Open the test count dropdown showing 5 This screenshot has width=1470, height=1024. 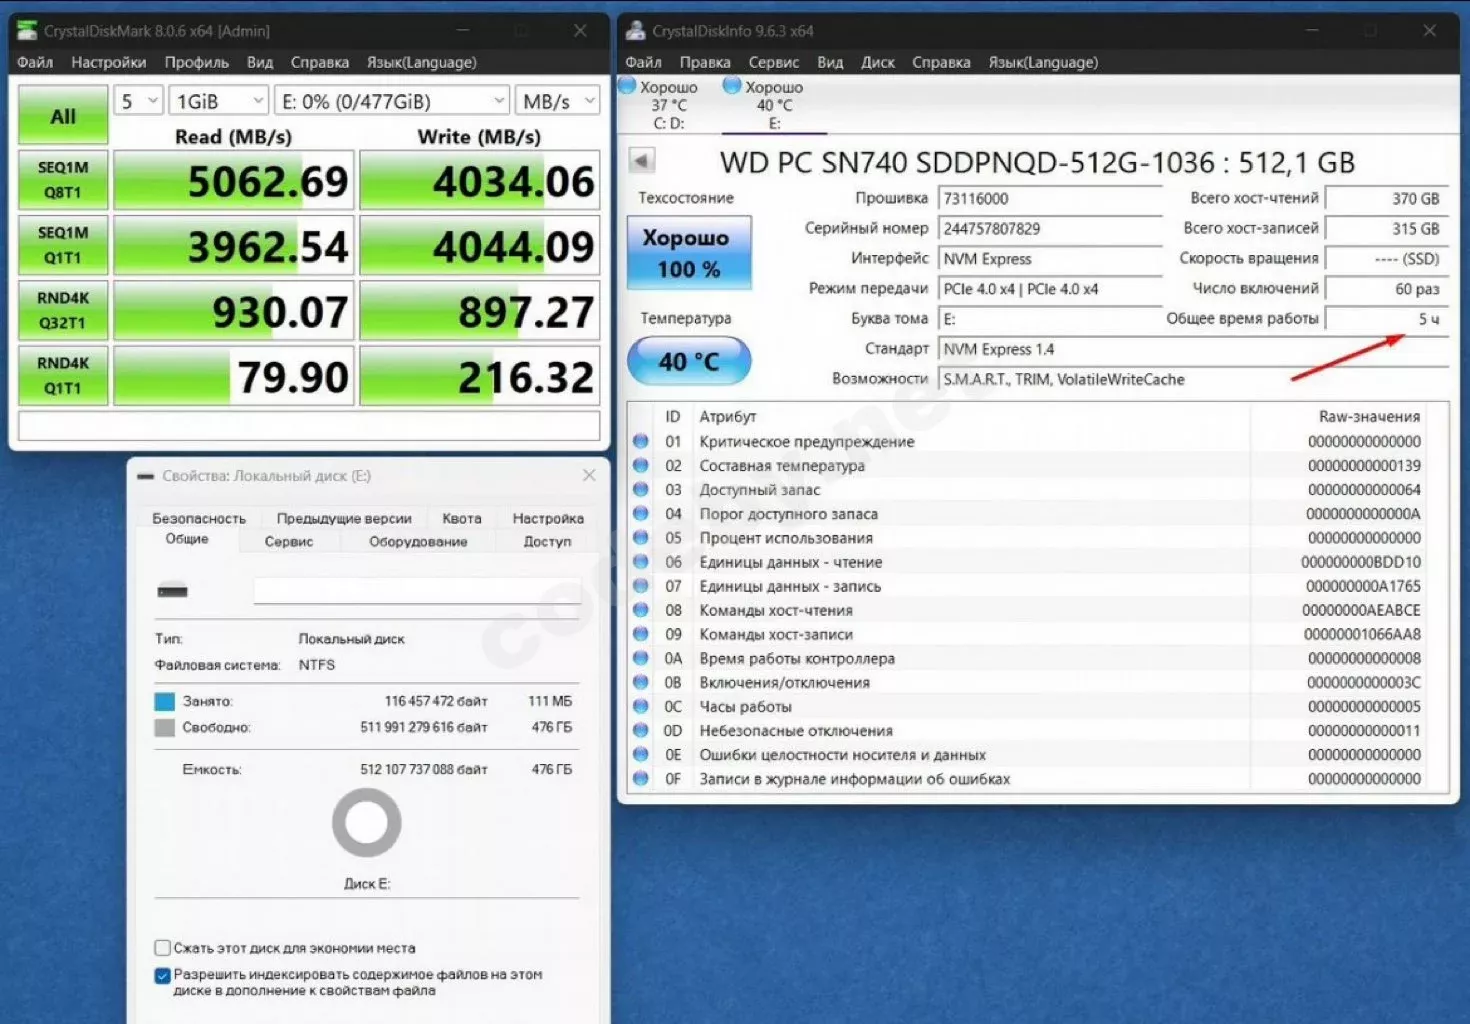point(138,101)
